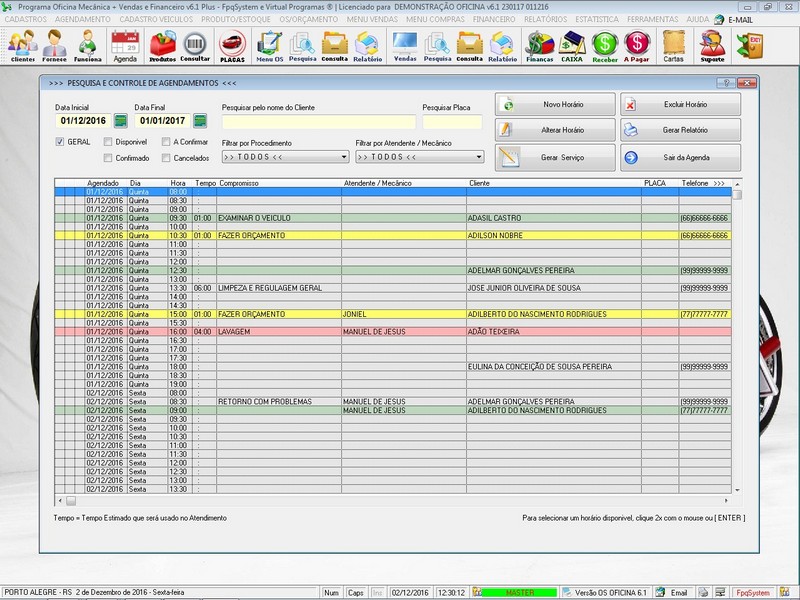Screen dimensions: 800x600
Task: Expand the Filtrar por Atendente / Mecânico dropdown
Action: pos(478,157)
